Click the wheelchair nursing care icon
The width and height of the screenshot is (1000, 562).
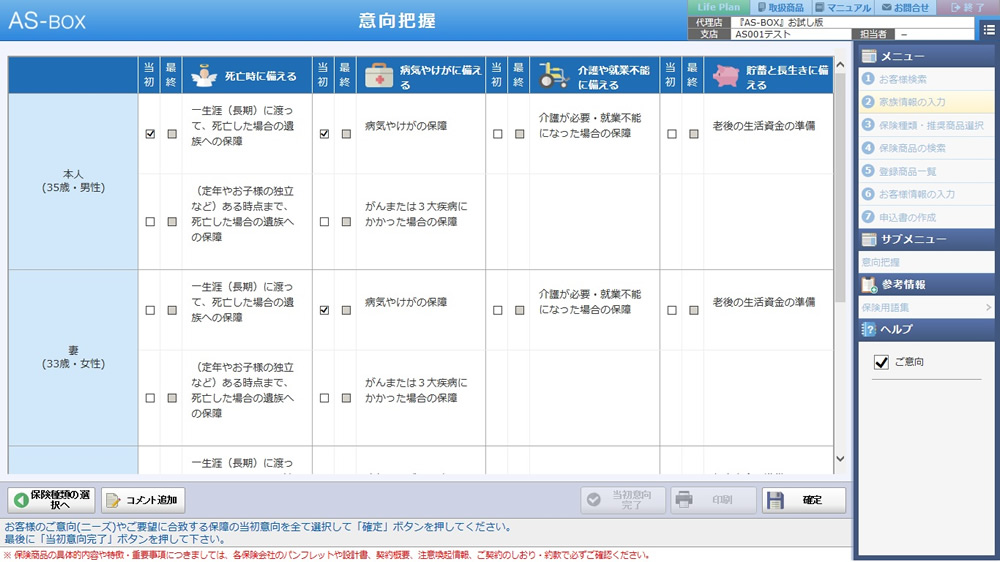(x=553, y=75)
